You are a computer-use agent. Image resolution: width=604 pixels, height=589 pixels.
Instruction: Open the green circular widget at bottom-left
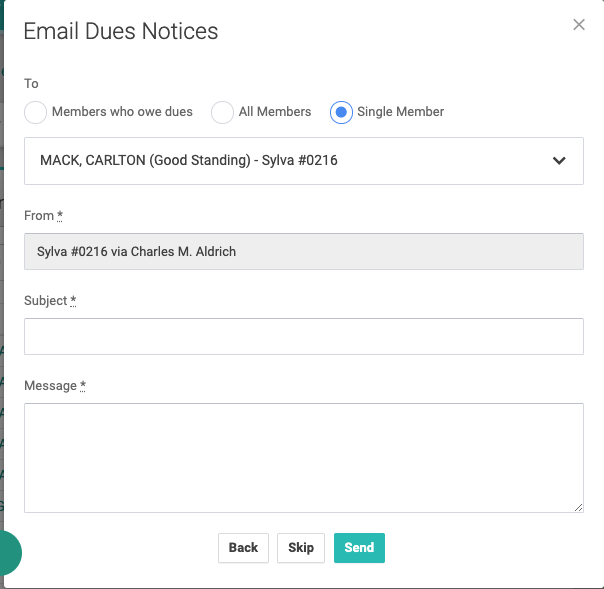(x=6, y=552)
